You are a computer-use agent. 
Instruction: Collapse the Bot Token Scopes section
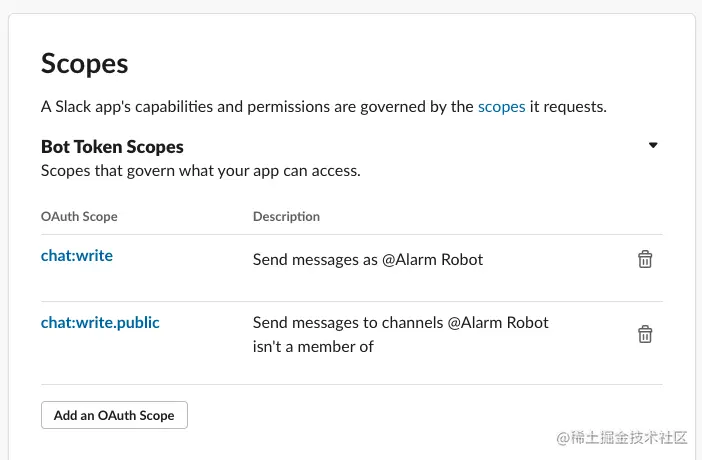coord(653,145)
